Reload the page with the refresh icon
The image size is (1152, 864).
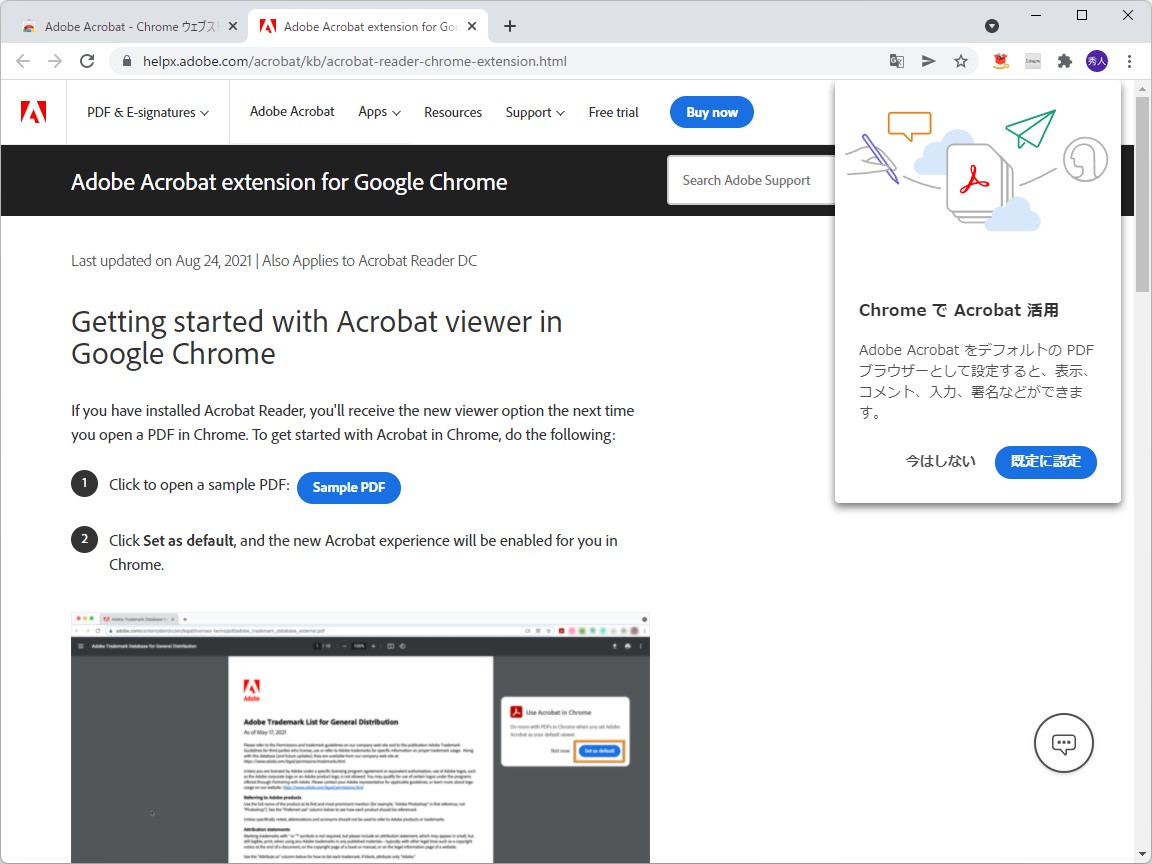87,61
